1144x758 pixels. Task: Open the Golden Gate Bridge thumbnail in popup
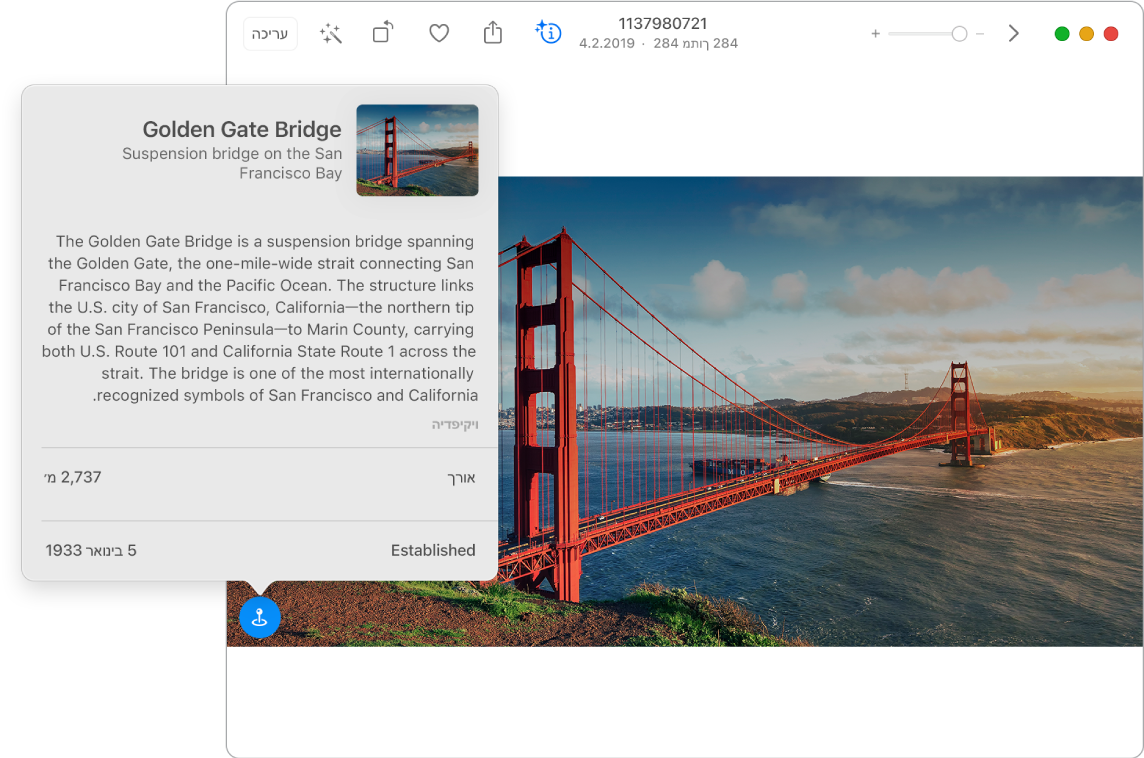coord(417,150)
